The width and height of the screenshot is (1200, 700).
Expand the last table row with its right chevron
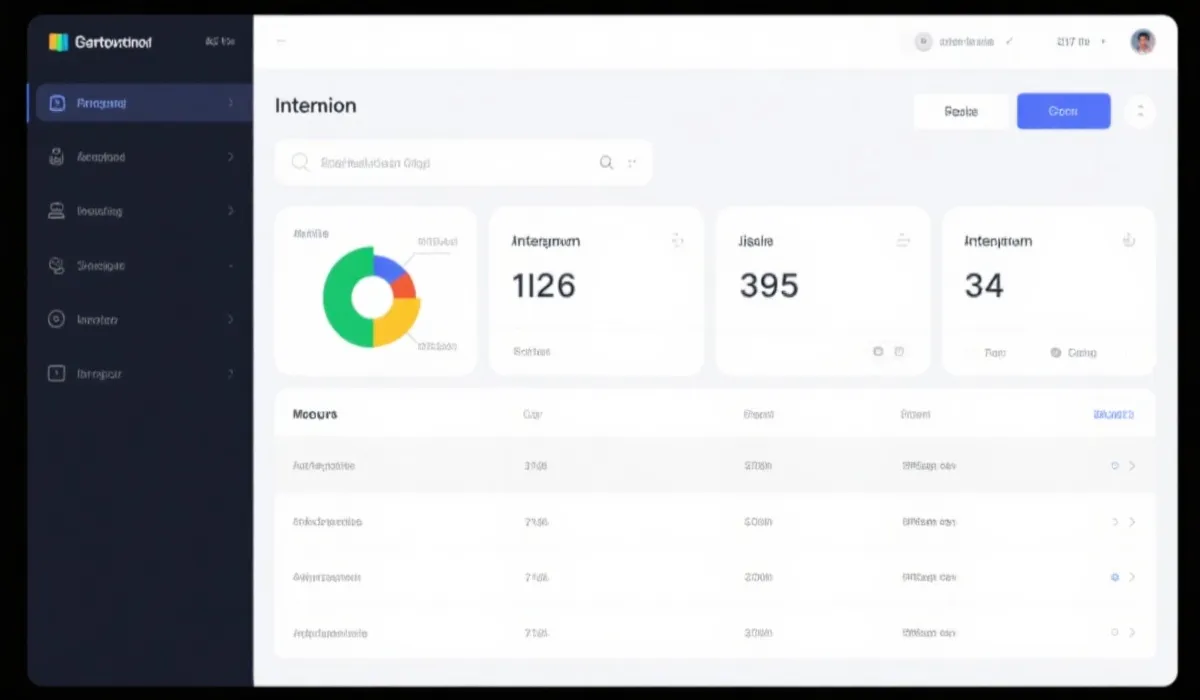1132,633
